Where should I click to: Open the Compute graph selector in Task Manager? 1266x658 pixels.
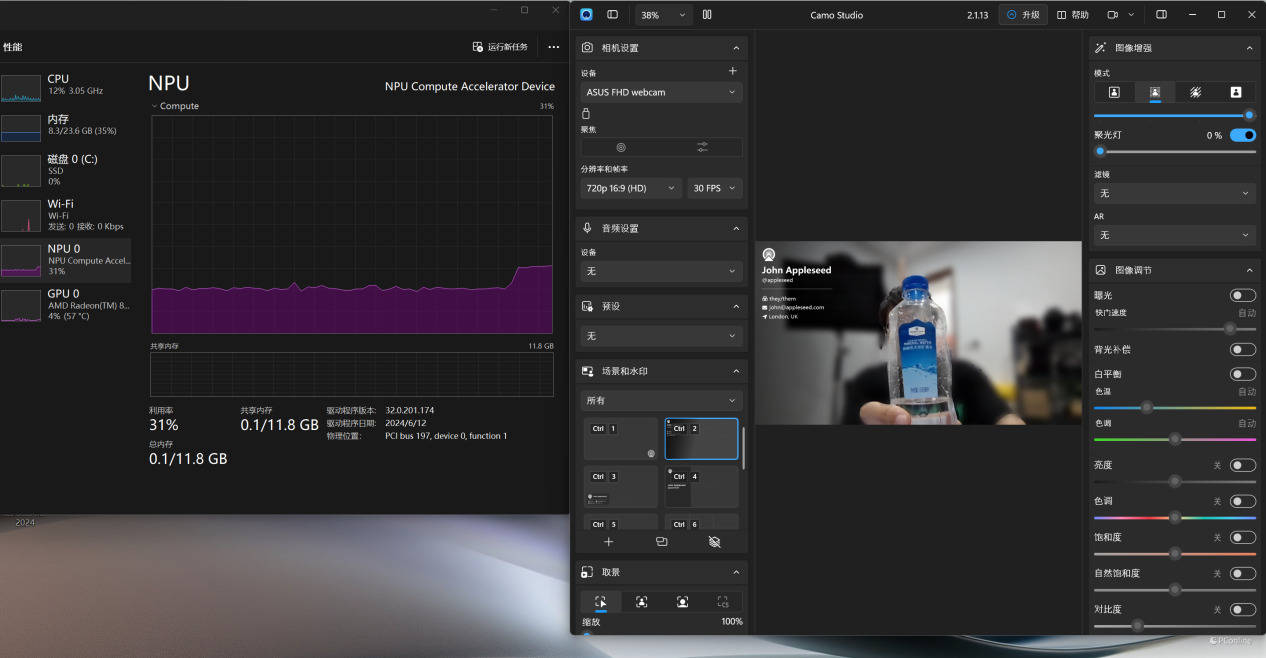tap(175, 106)
